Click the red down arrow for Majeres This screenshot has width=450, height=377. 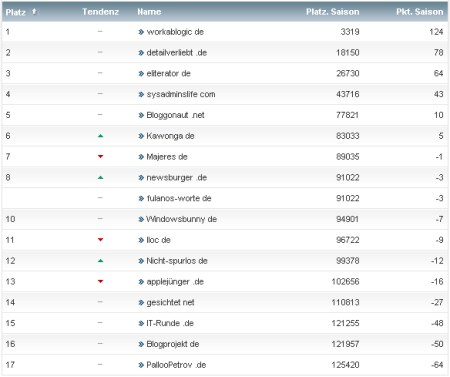(100, 156)
